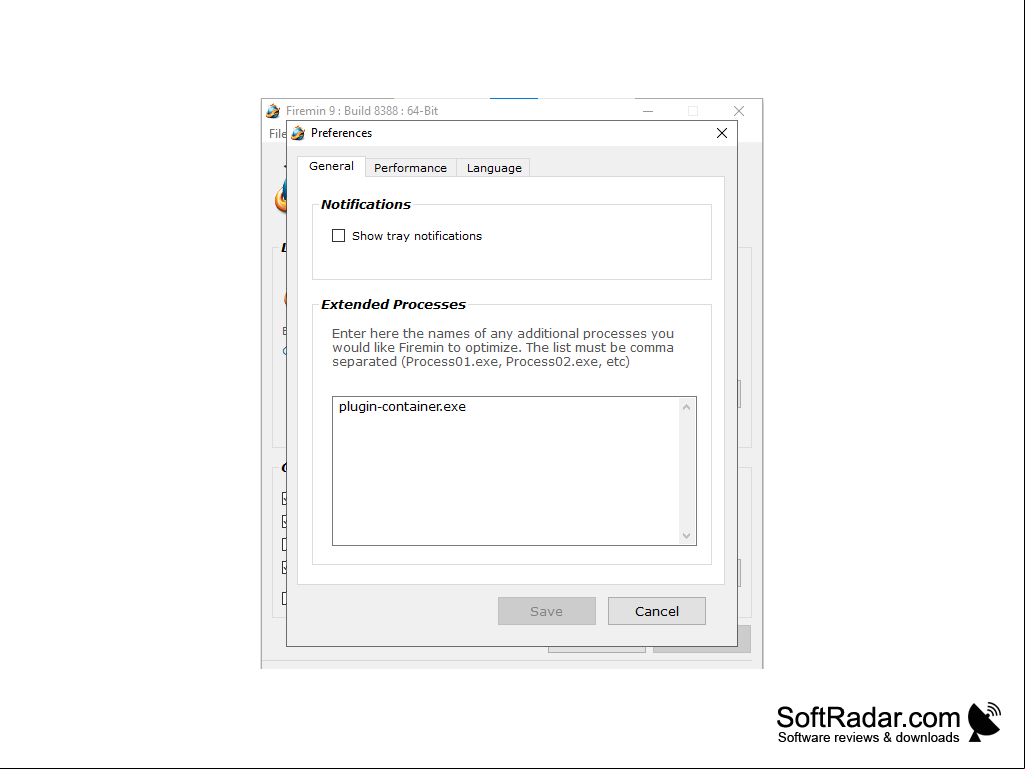Click the plugin-container.exe text entry

click(x=402, y=407)
